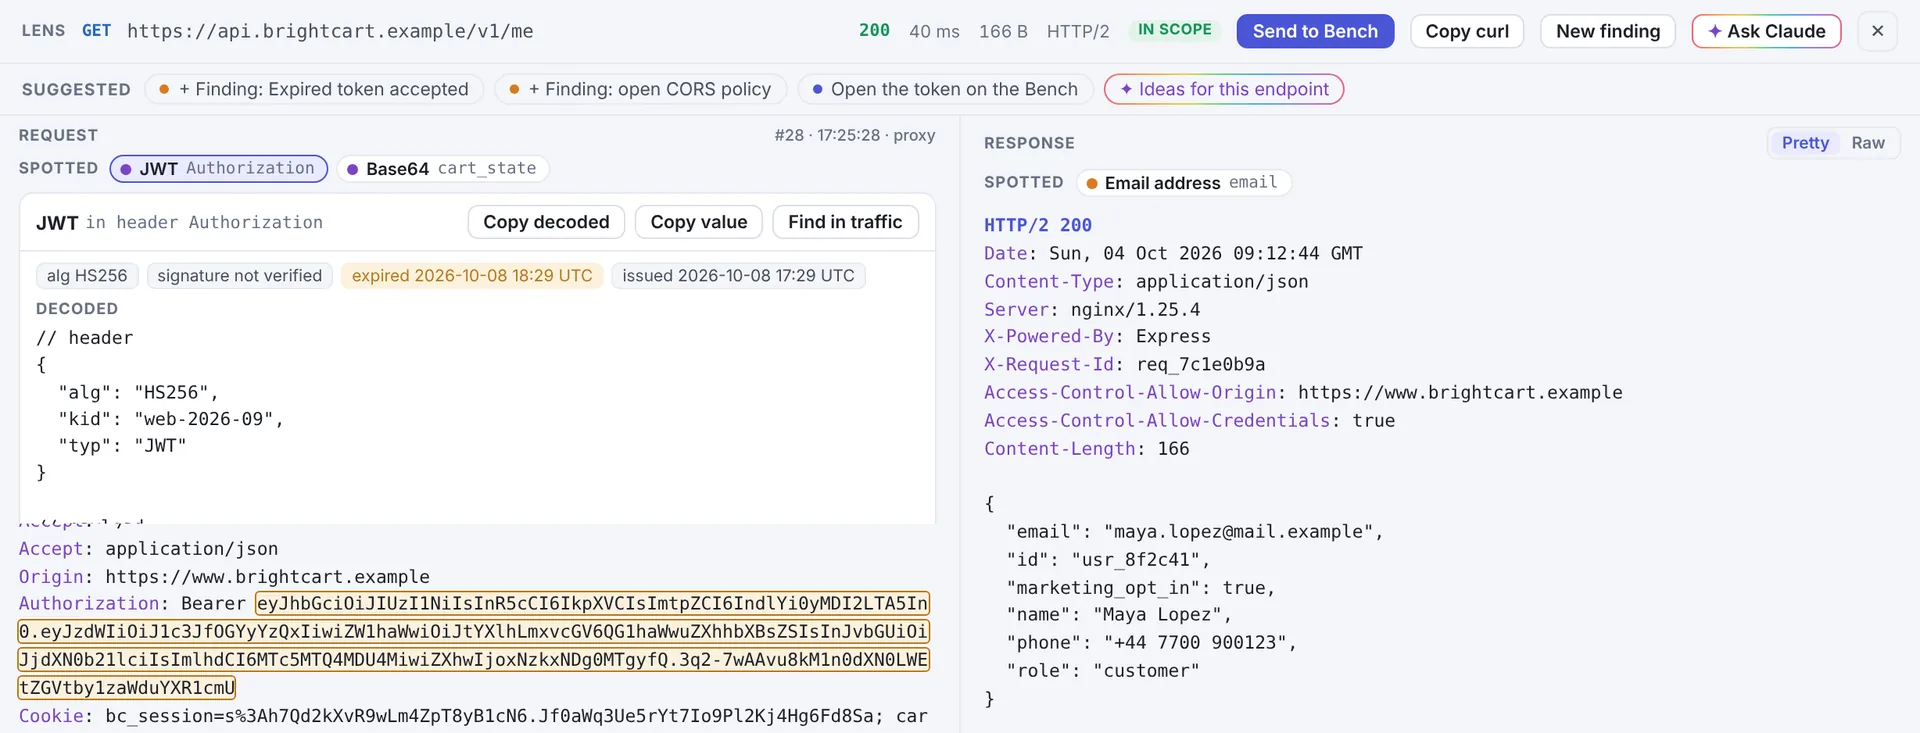Choose 'Open the token on the Bench'
Viewport: 1920px width, 733px height.
point(945,89)
